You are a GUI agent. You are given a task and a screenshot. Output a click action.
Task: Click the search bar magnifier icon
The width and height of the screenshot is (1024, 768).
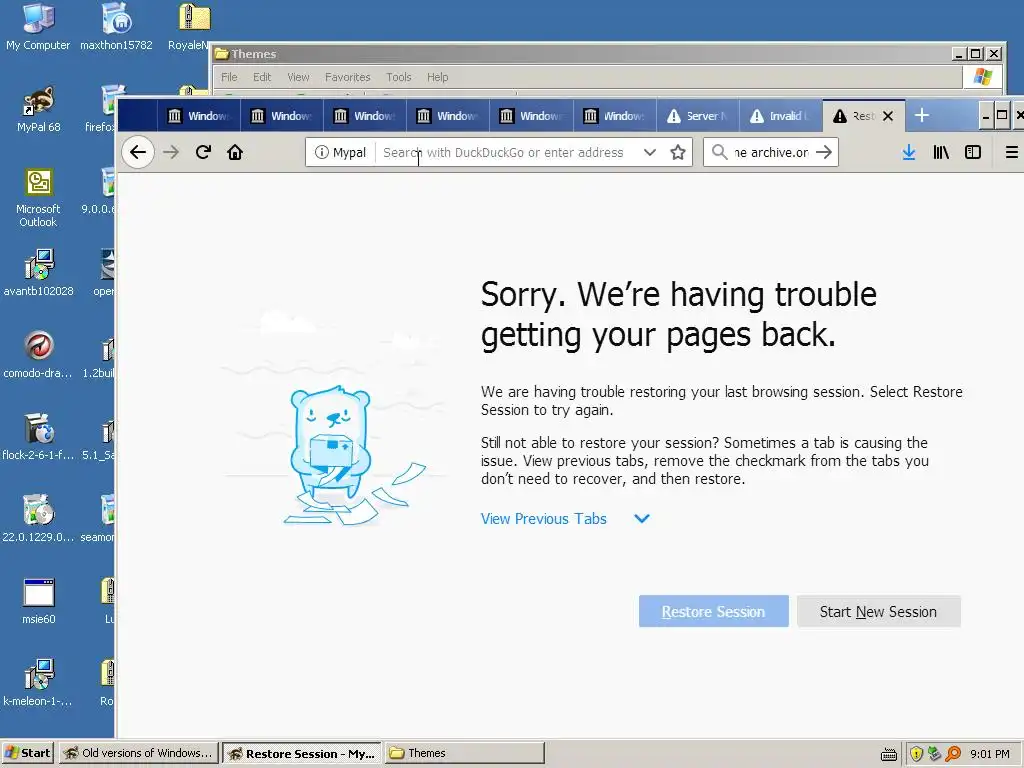pyautogui.click(x=720, y=152)
